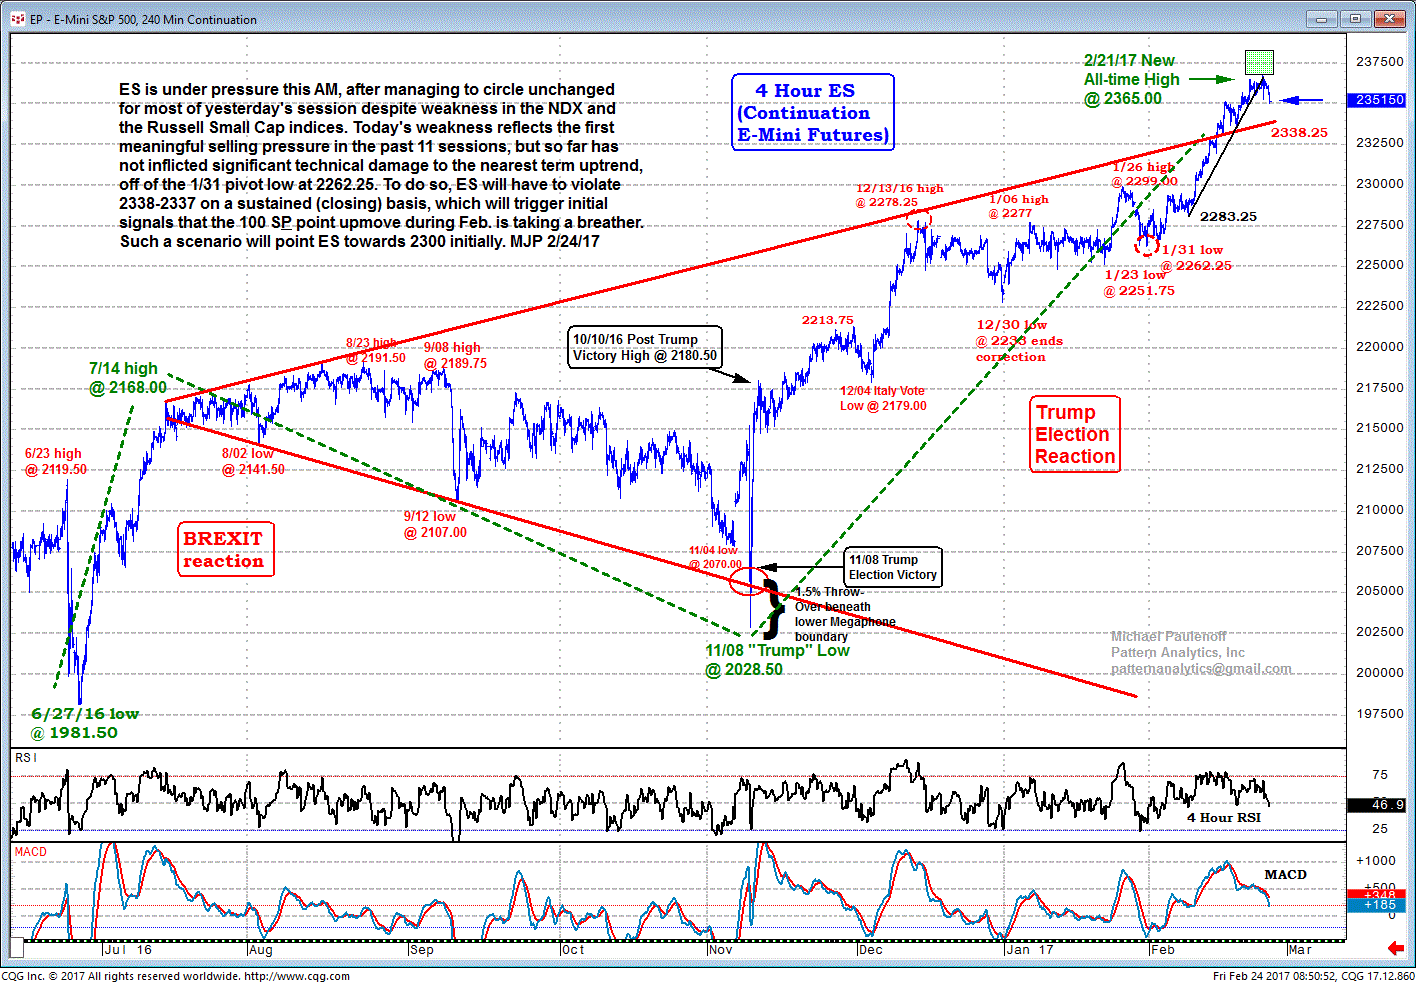Click the Nov date axis label
The image size is (1416, 984).
click(x=721, y=949)
